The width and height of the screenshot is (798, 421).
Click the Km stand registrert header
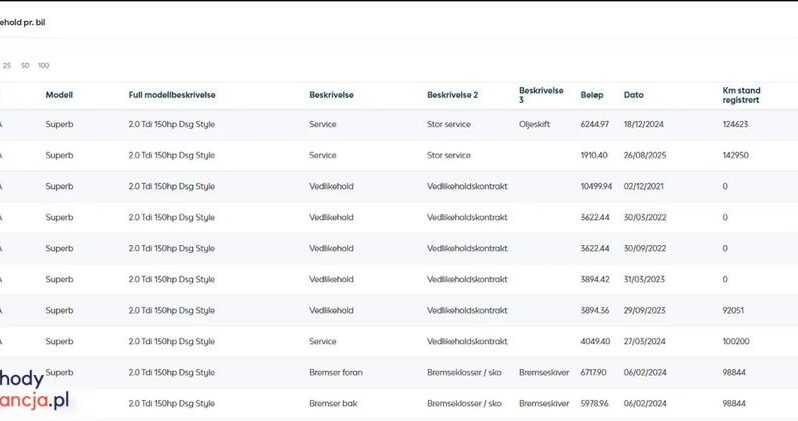(x=742, y=95)
